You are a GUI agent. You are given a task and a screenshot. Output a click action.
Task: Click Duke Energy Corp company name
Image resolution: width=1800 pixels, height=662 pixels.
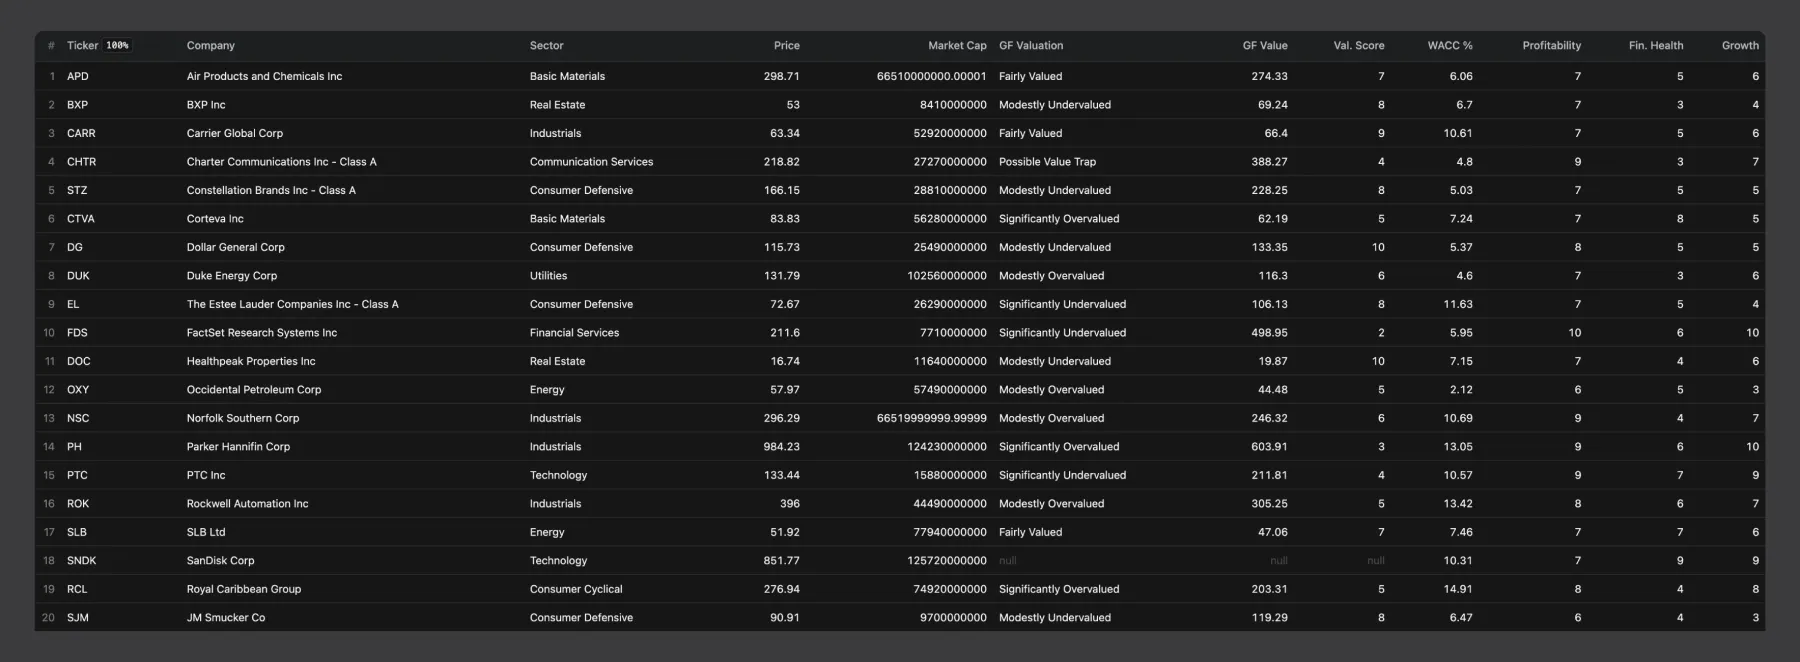click(x=232, y=276)
